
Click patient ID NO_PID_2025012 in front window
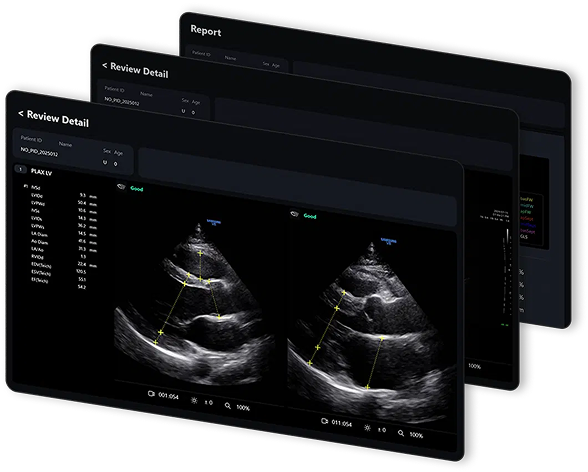[39, 151]
